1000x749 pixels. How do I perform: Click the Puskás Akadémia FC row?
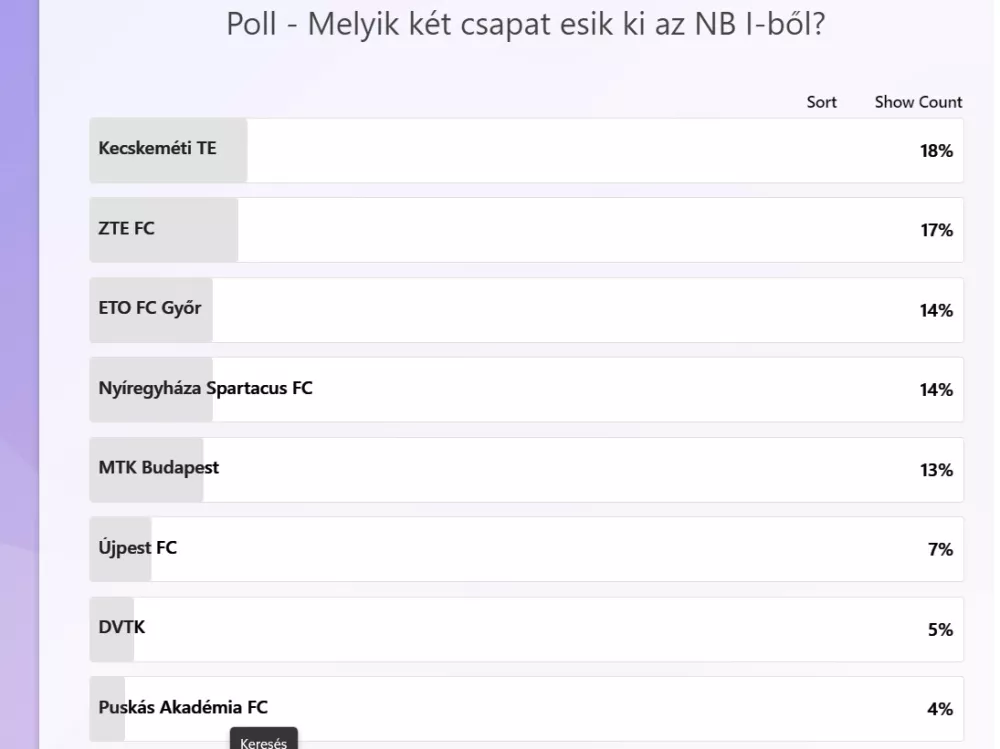point(526,709)
